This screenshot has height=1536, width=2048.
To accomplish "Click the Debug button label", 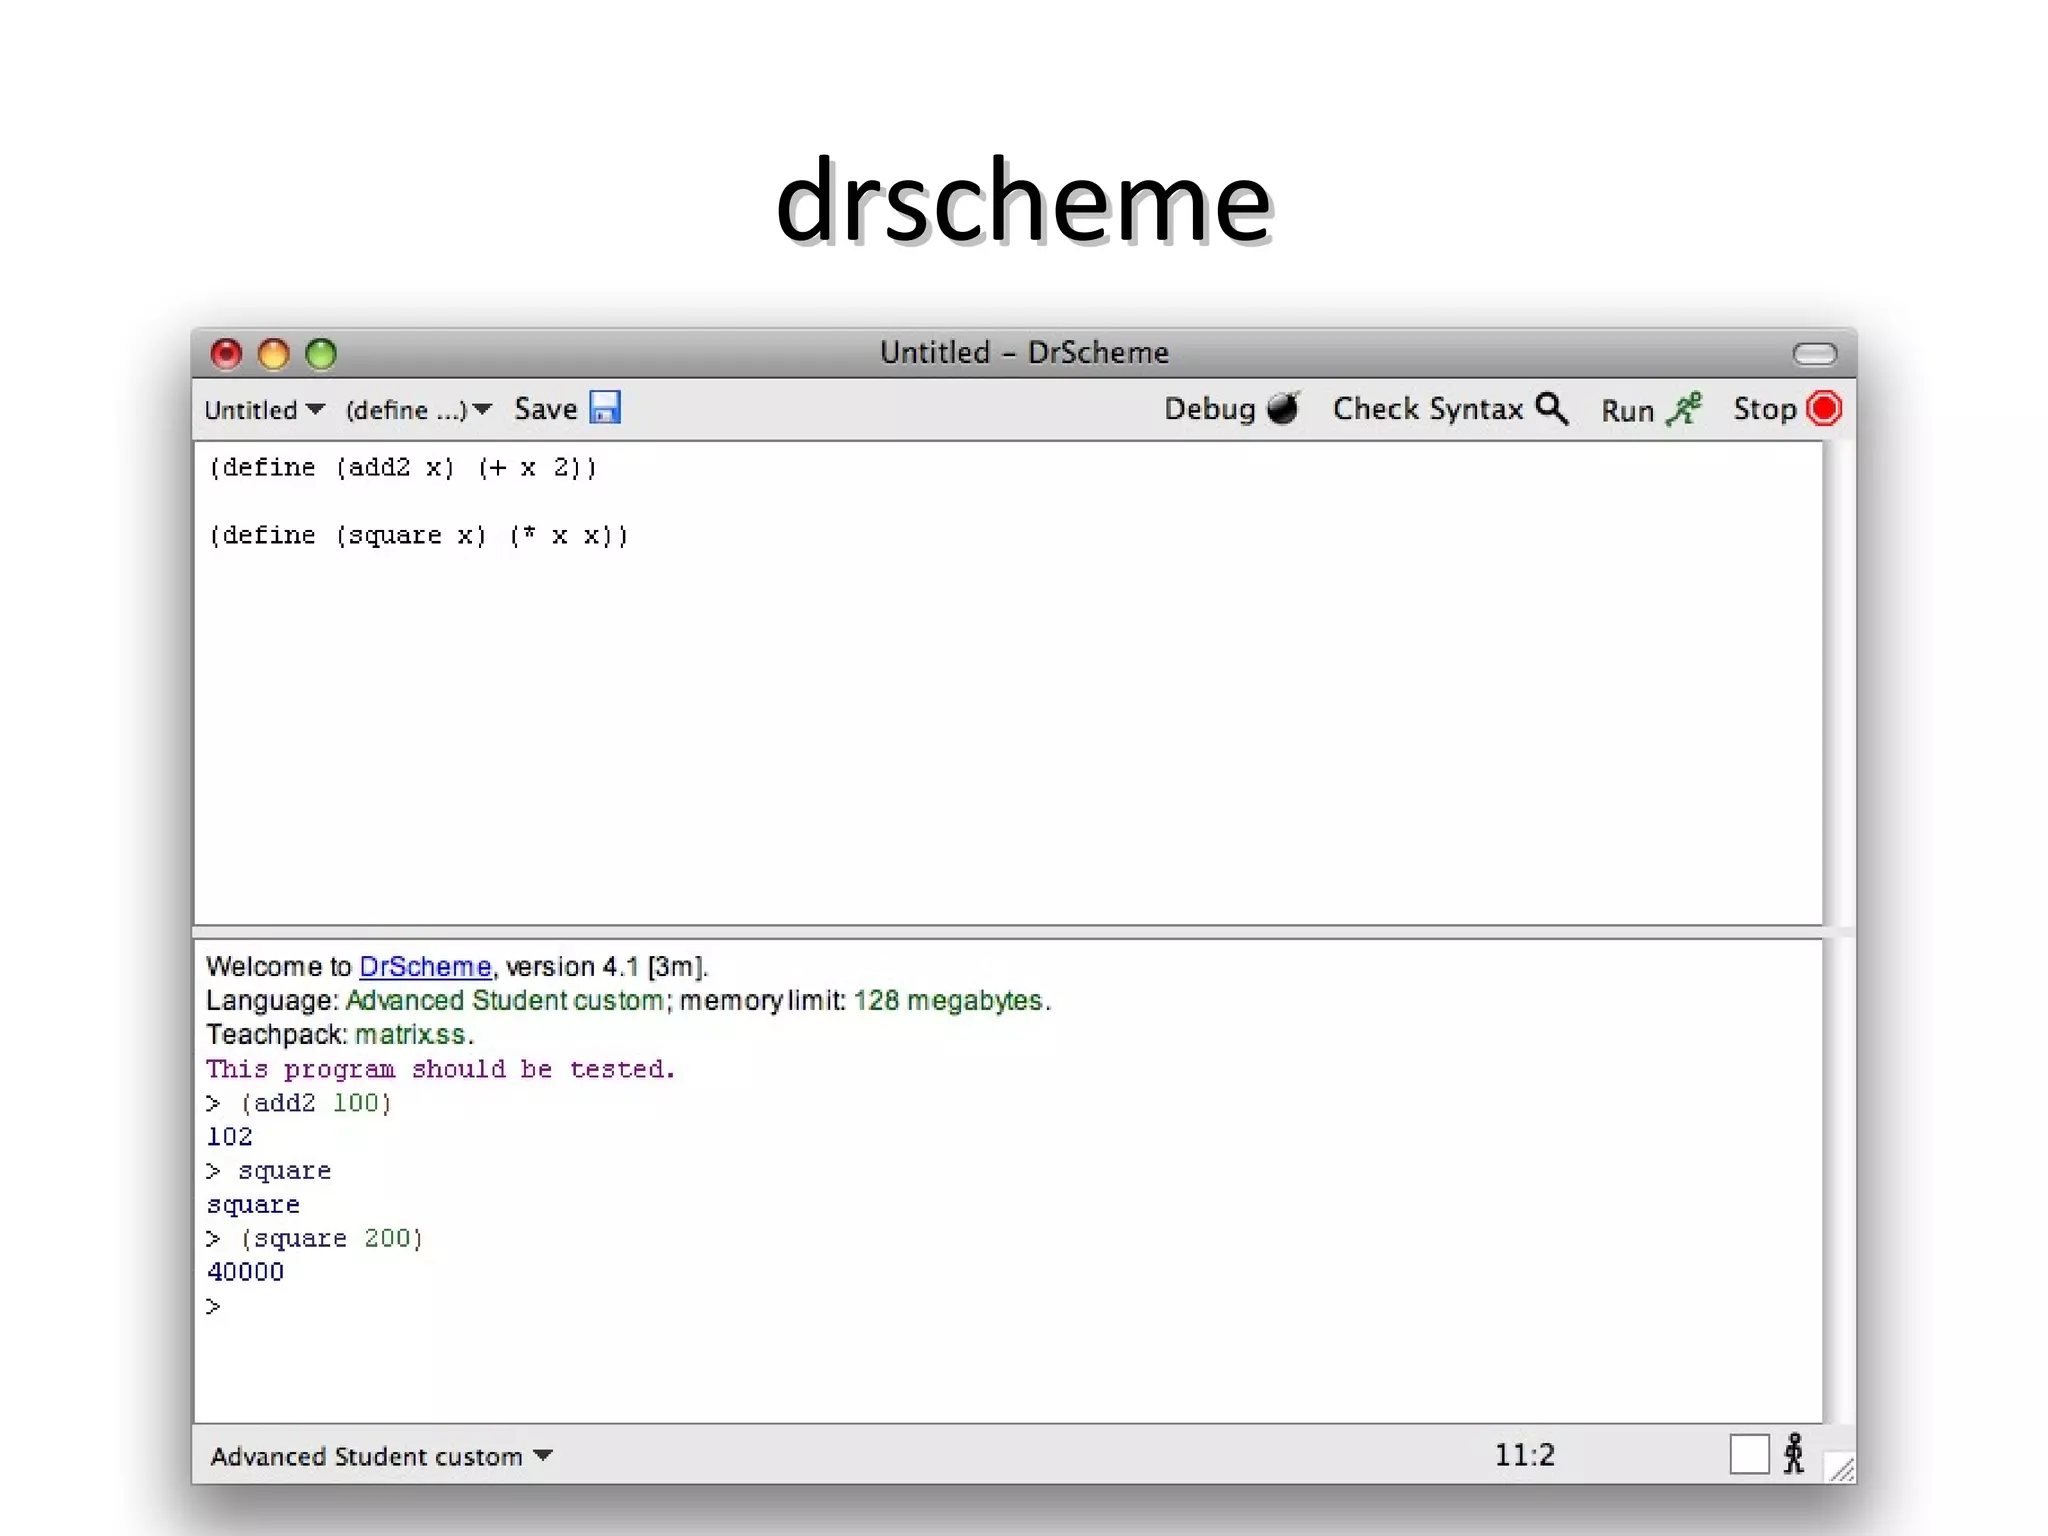I will click(1209, 409).
